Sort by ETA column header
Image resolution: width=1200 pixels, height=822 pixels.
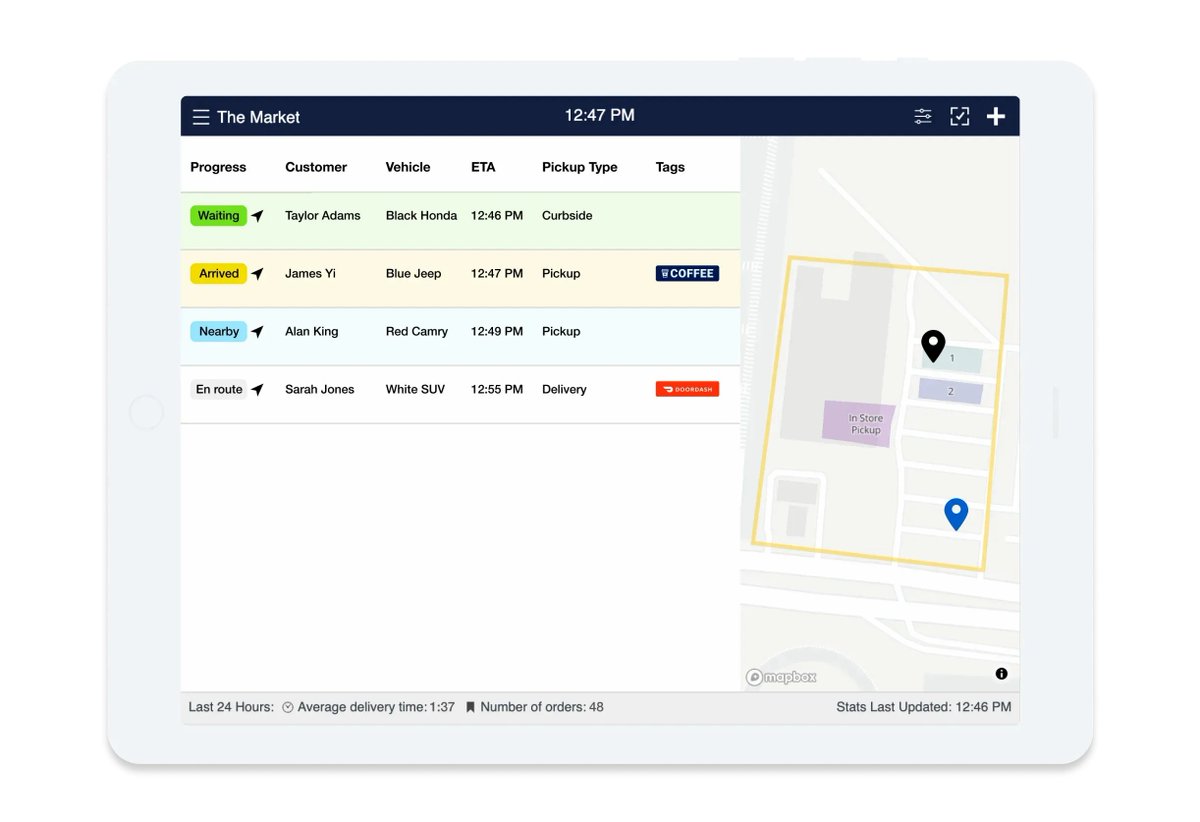(x=483, y=167)
